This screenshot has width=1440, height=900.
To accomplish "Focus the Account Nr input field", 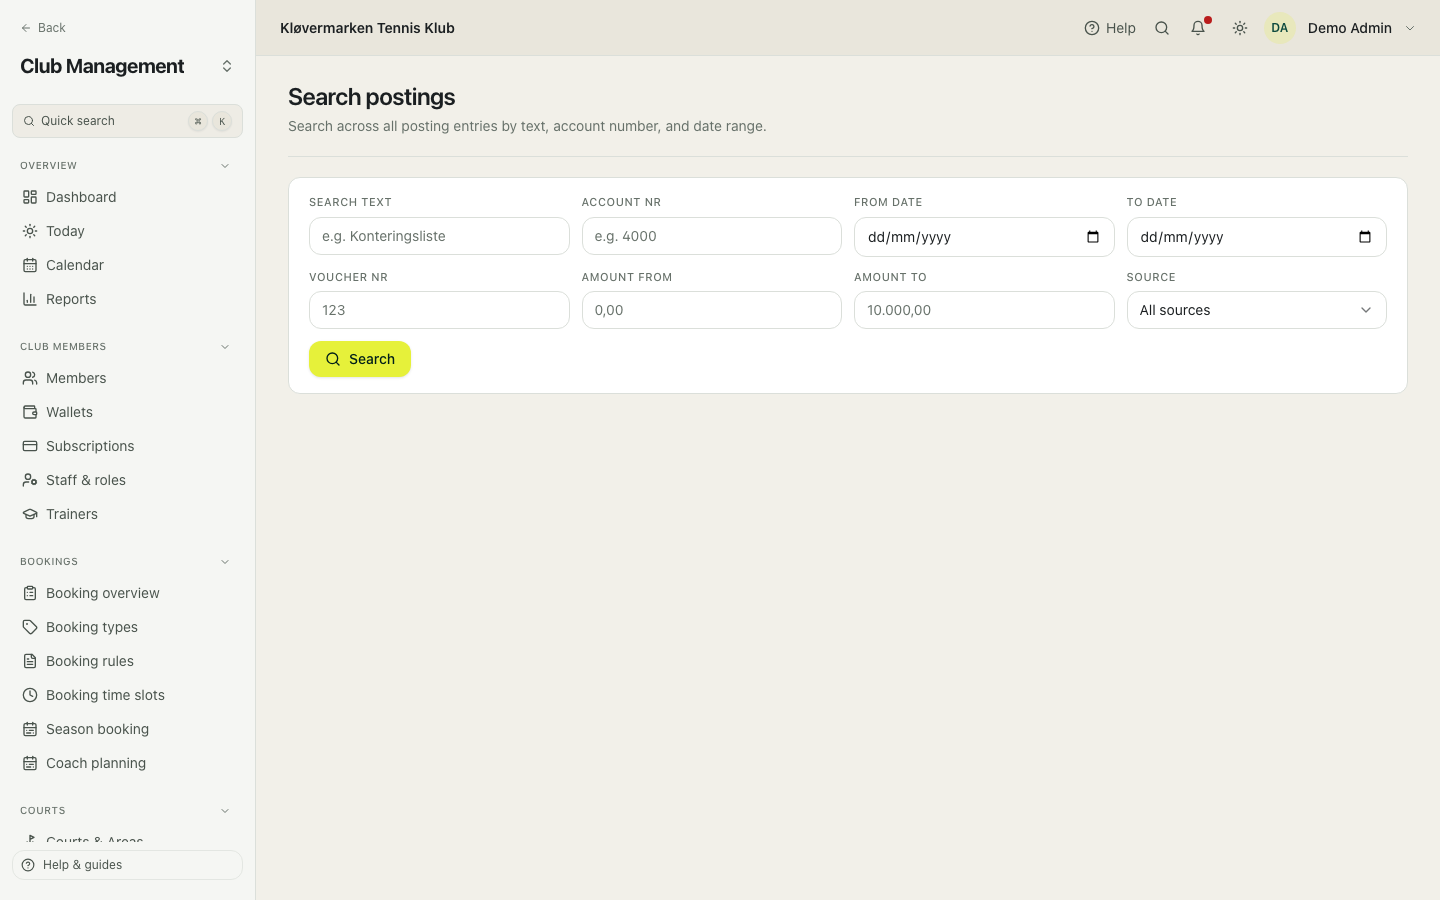I will [x=711, y=236].
